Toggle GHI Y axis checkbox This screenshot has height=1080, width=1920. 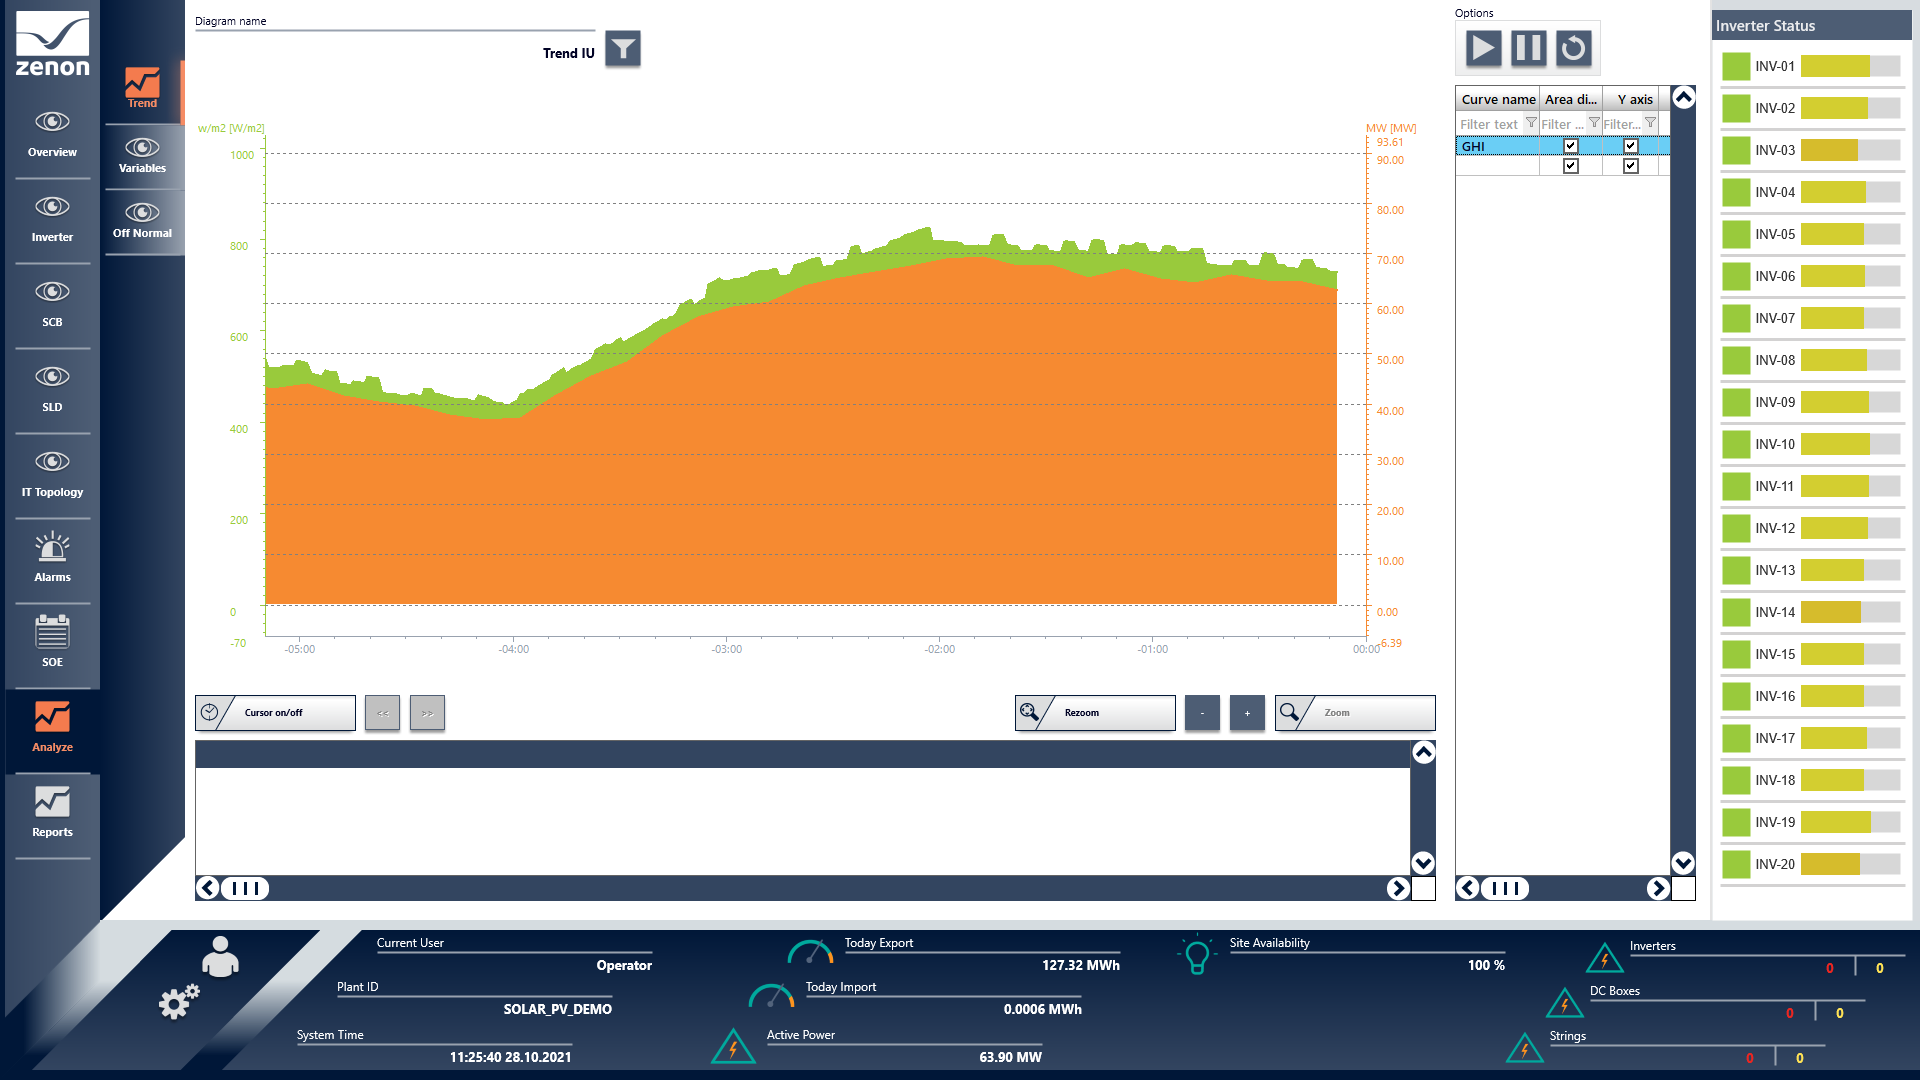[x=1631, y=146]
